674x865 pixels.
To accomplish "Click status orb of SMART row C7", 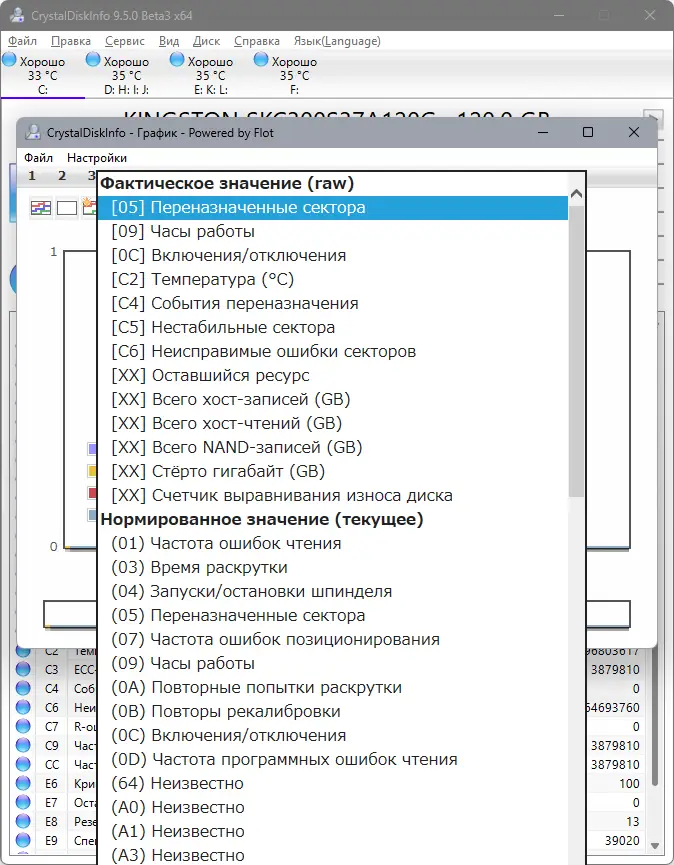I will [23, 727].
